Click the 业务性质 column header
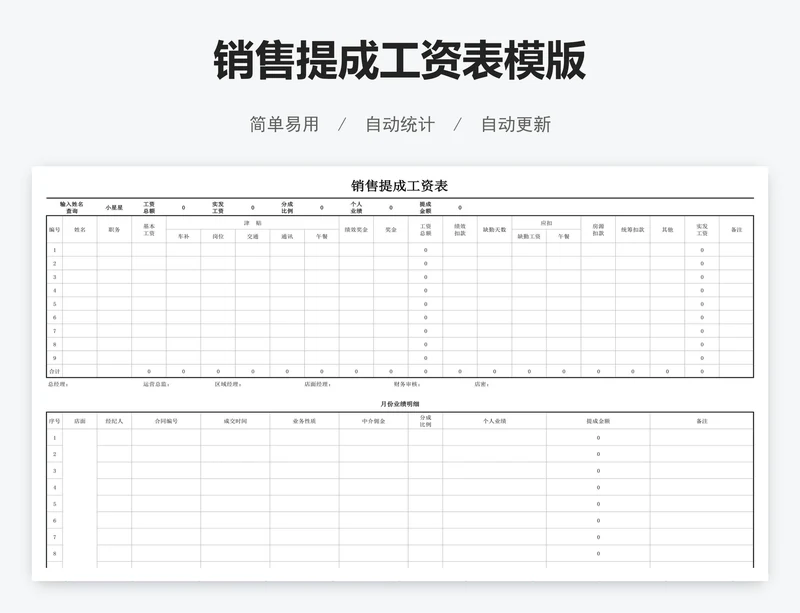This screenshot has height=613, width=800. coord(305,421)
